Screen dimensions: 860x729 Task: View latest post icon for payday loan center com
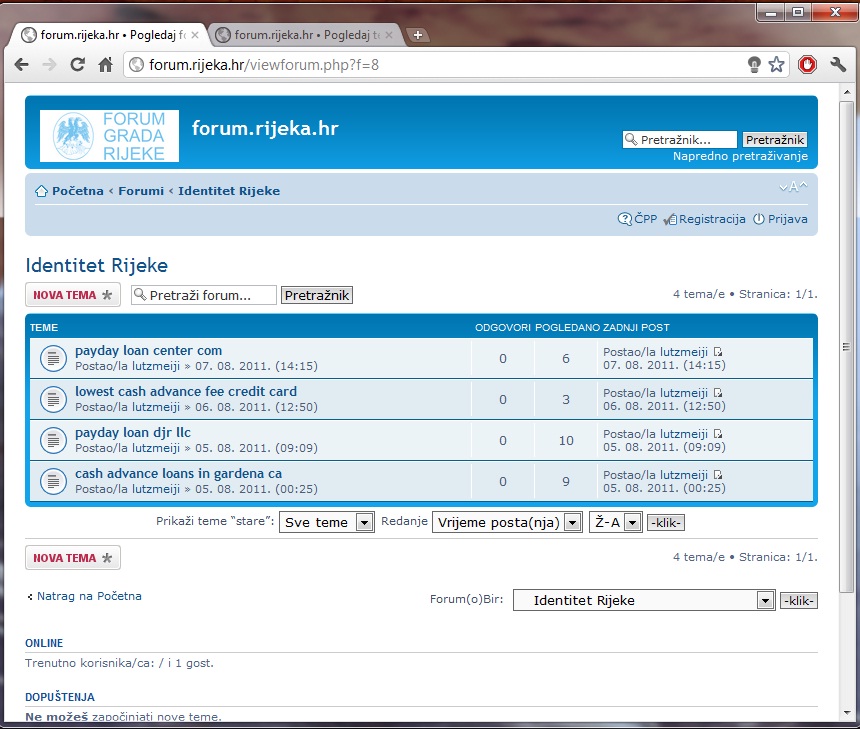717,352
